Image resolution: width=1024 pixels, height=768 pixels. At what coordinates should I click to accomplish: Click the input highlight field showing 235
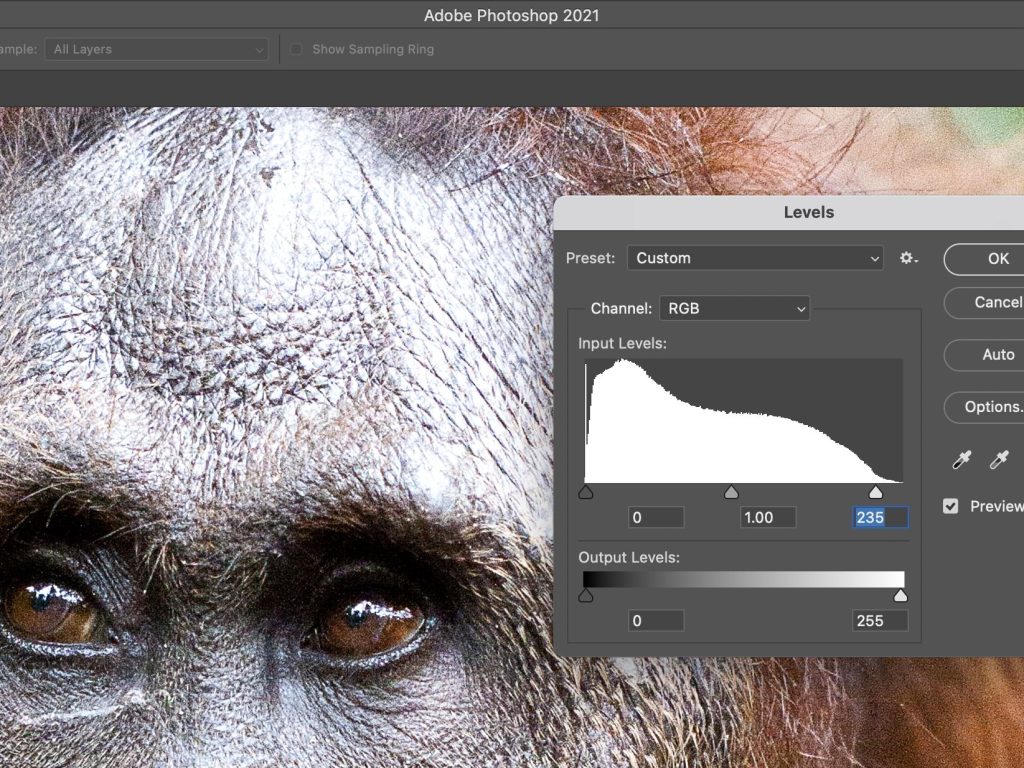880,517
